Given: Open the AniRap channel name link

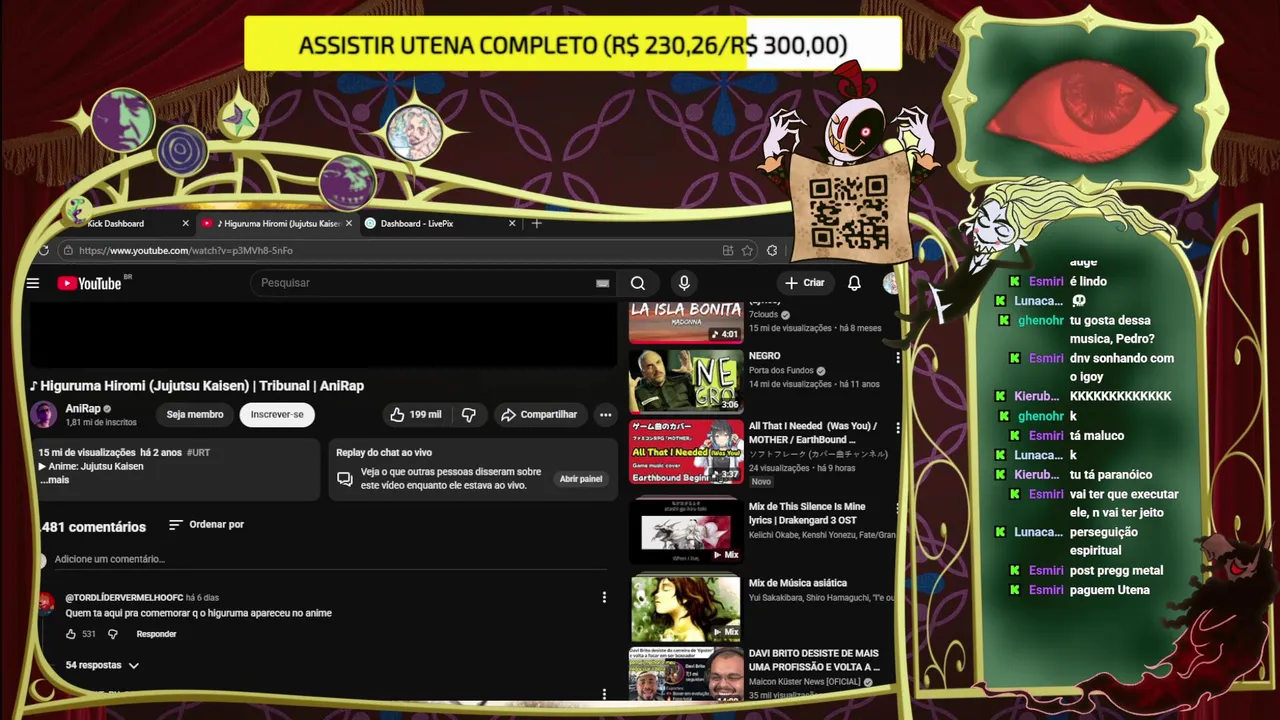Looking at the screenshot, I should tap(83, 408).
